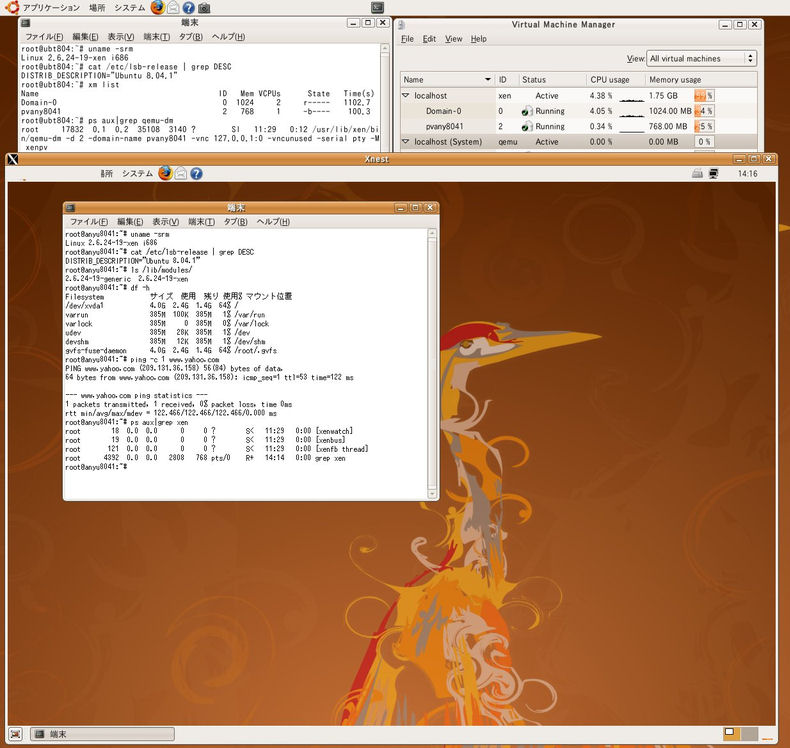Viewport: 790px width, 748px height.
Task: Open the システム menu inside the Xnest desktop panel
Action: point(137,173)
